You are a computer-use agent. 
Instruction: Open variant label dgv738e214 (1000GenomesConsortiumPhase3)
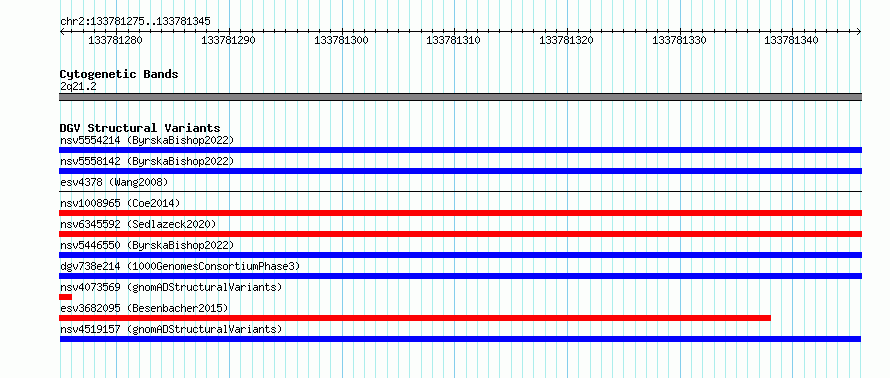179,266
